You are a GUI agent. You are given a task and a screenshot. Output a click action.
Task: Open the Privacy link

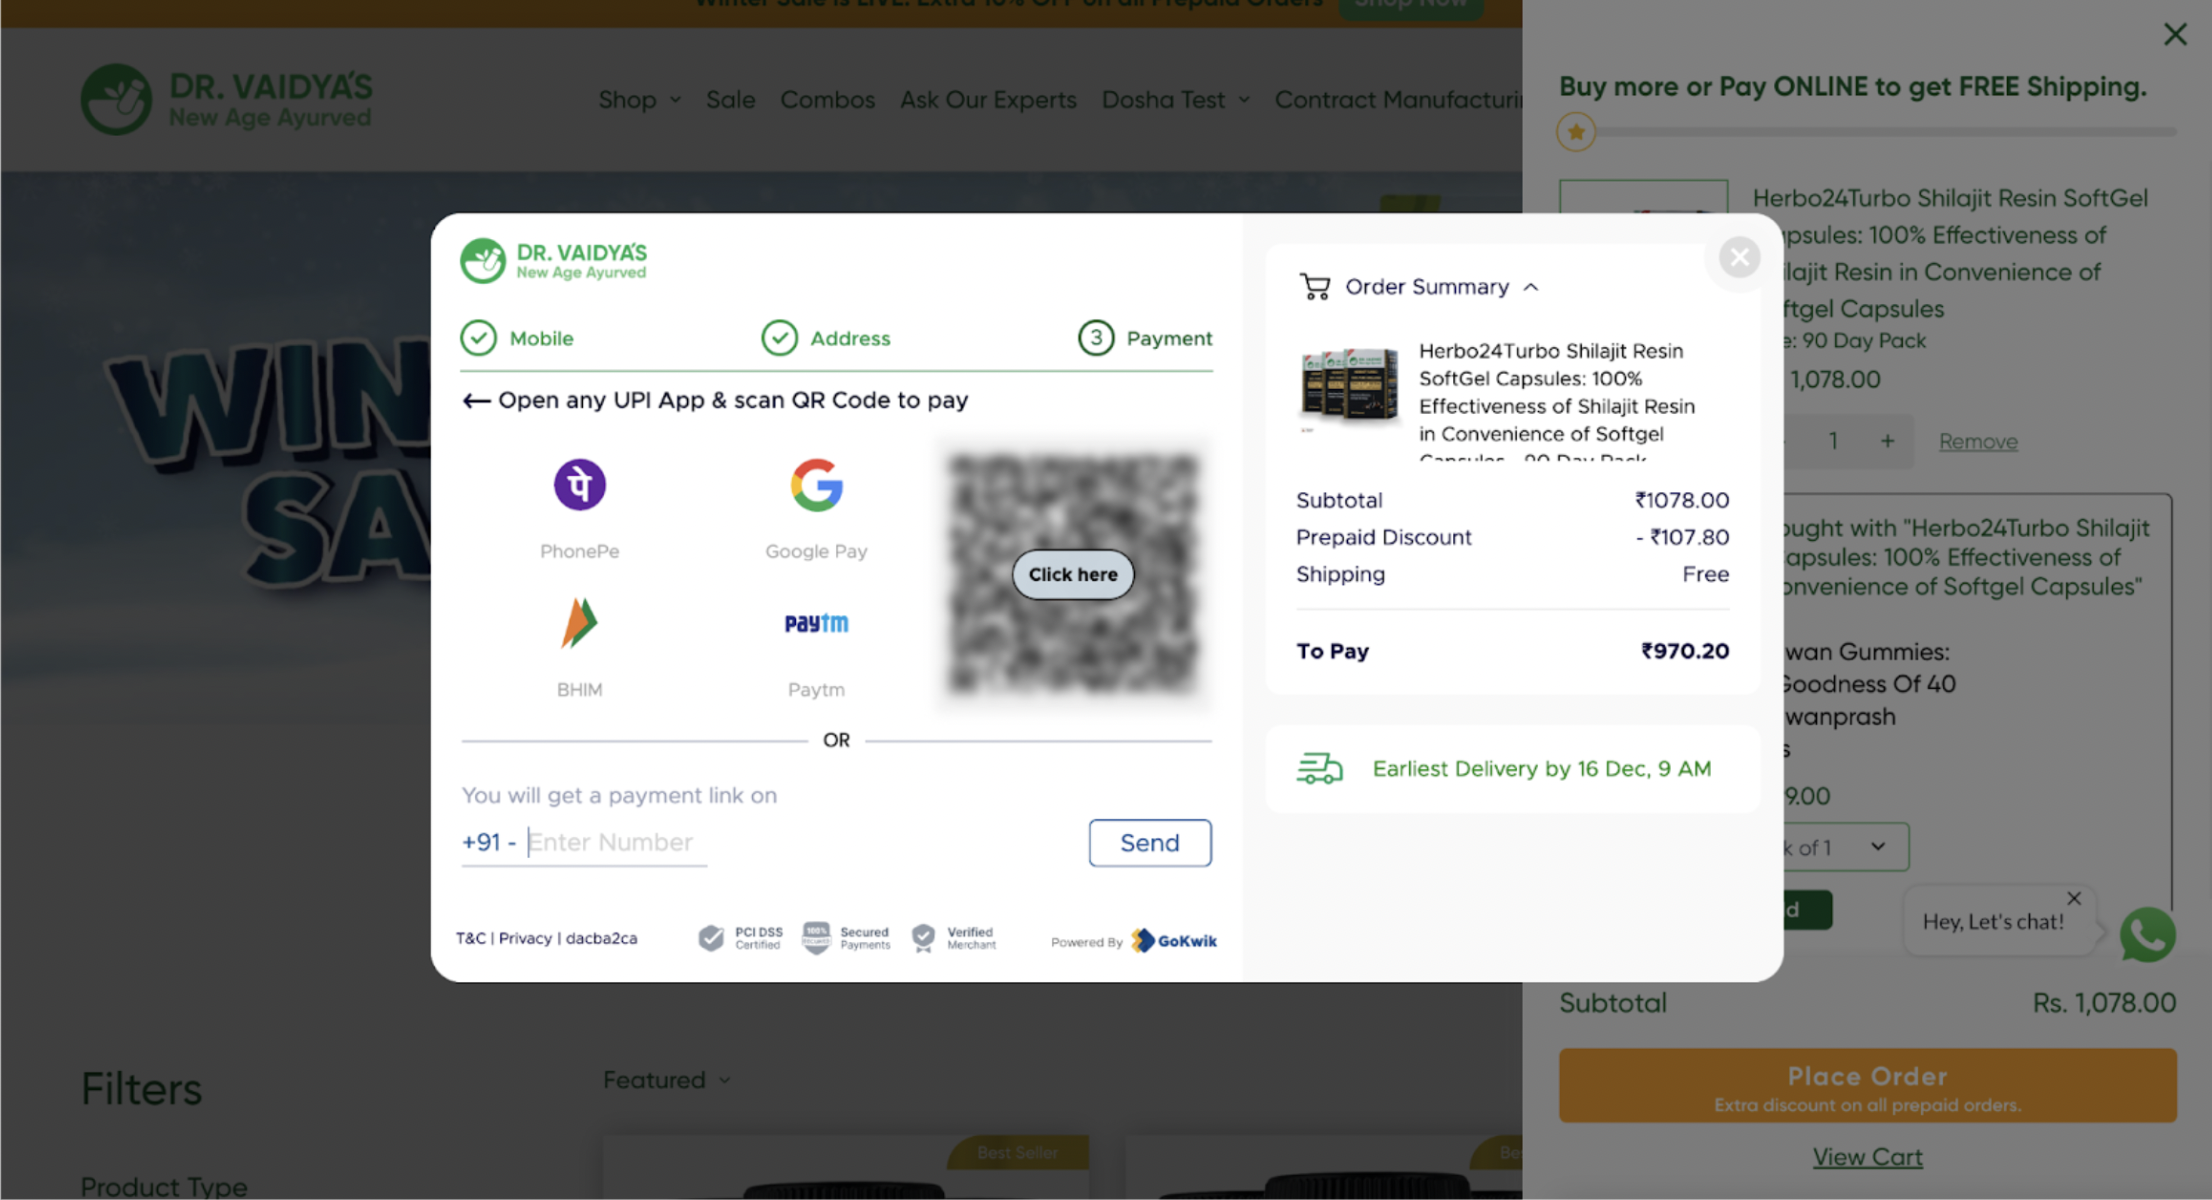point(525,938)
